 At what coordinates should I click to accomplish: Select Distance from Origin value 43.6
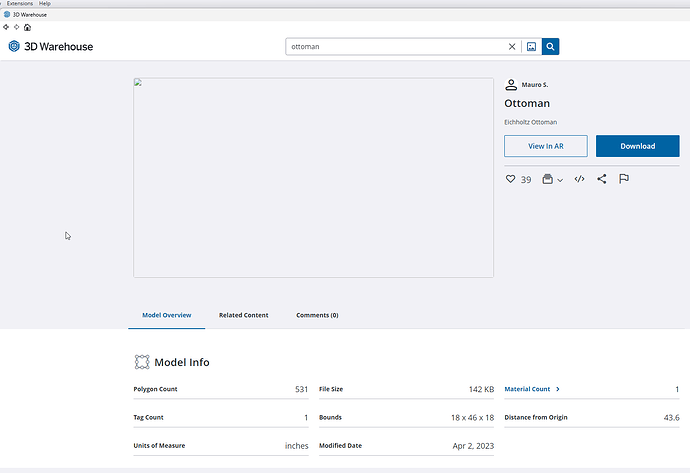click(672, 417)
